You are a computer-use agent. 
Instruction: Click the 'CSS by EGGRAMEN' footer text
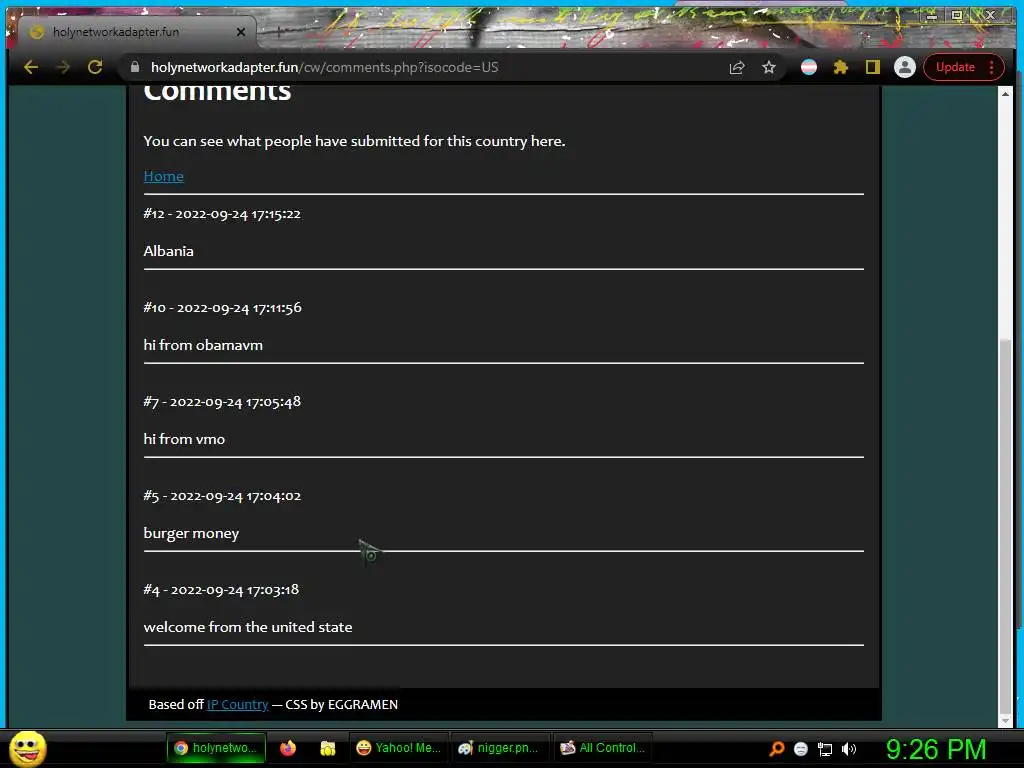(x=342, y=705)
